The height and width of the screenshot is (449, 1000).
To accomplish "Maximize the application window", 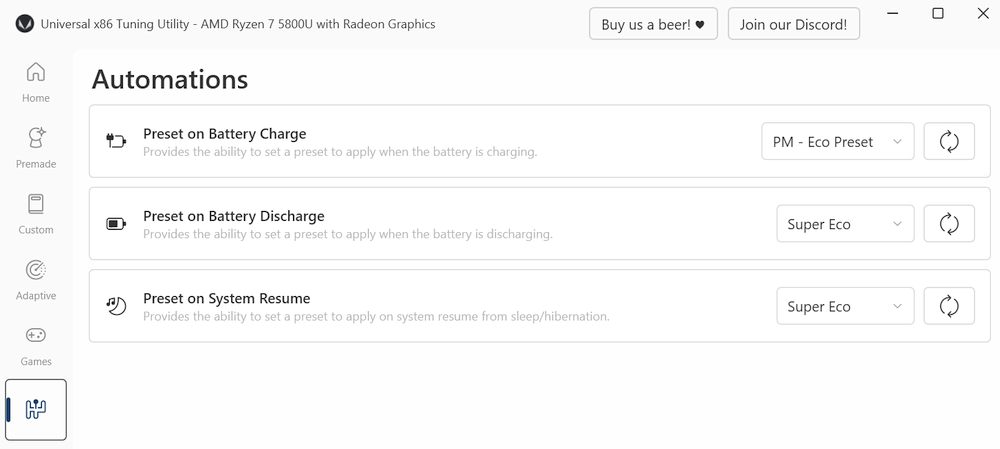I will pos(938,13).
